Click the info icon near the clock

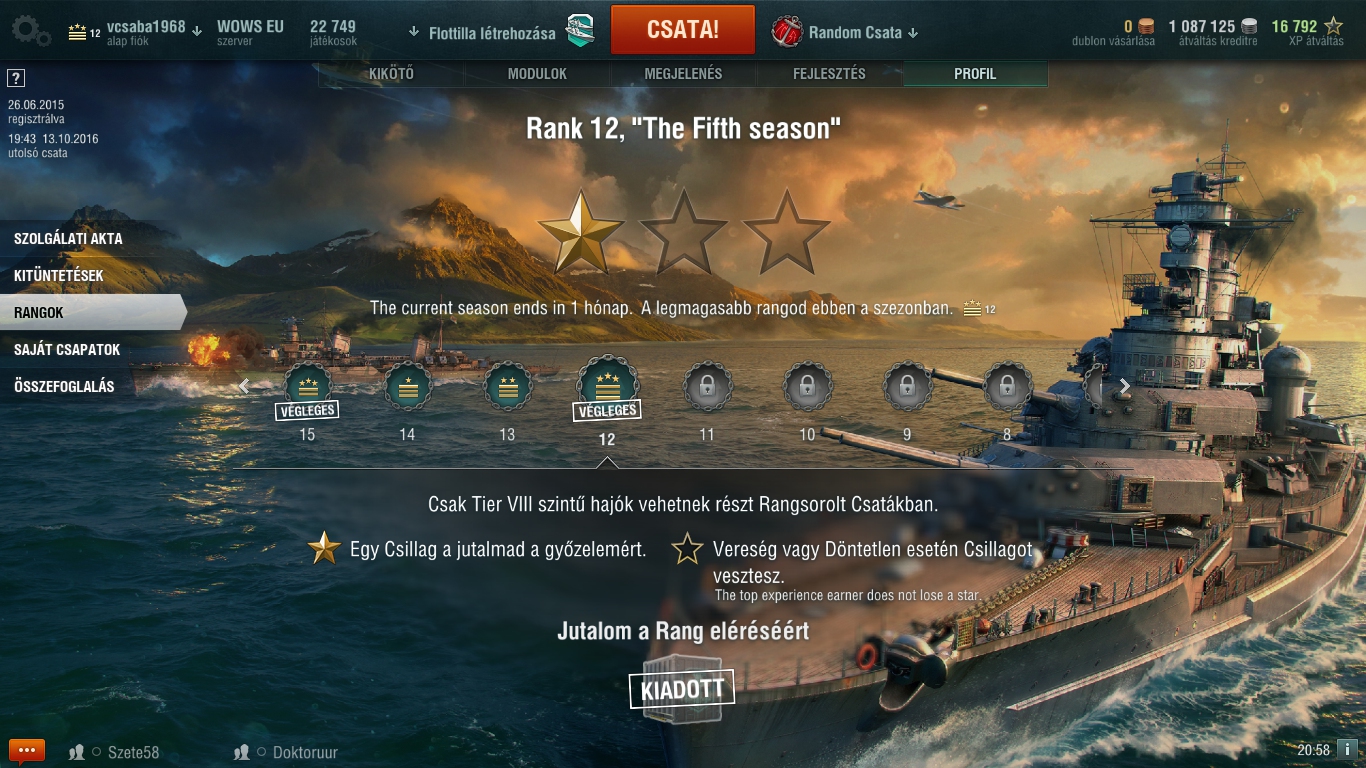tap(1347, 749)
